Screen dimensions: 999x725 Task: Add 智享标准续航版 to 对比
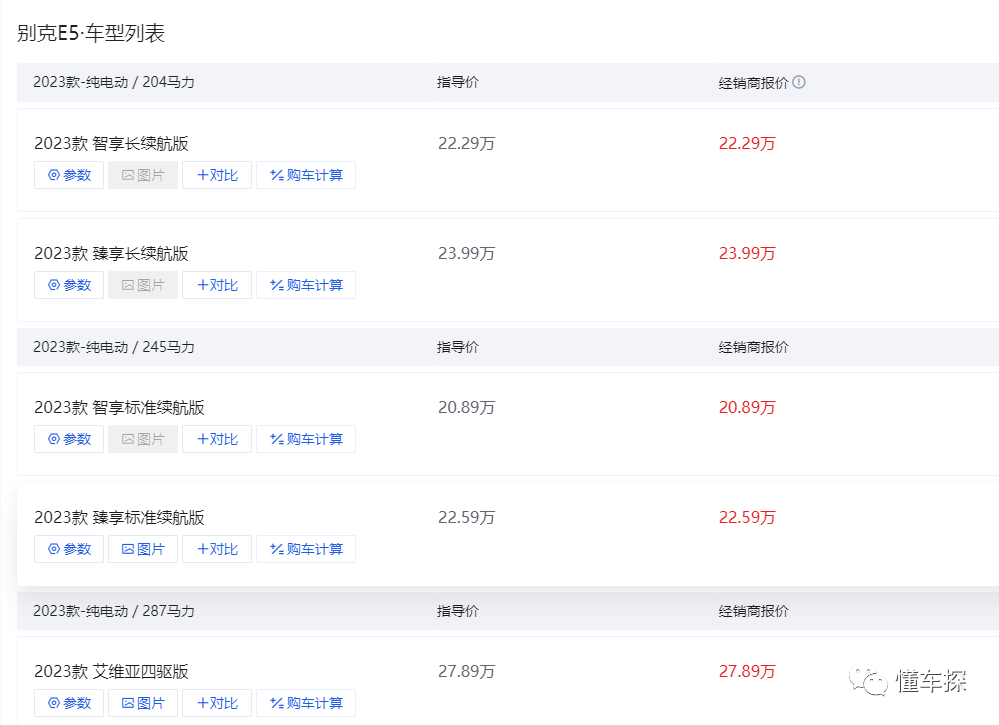[x=217, y=439]
